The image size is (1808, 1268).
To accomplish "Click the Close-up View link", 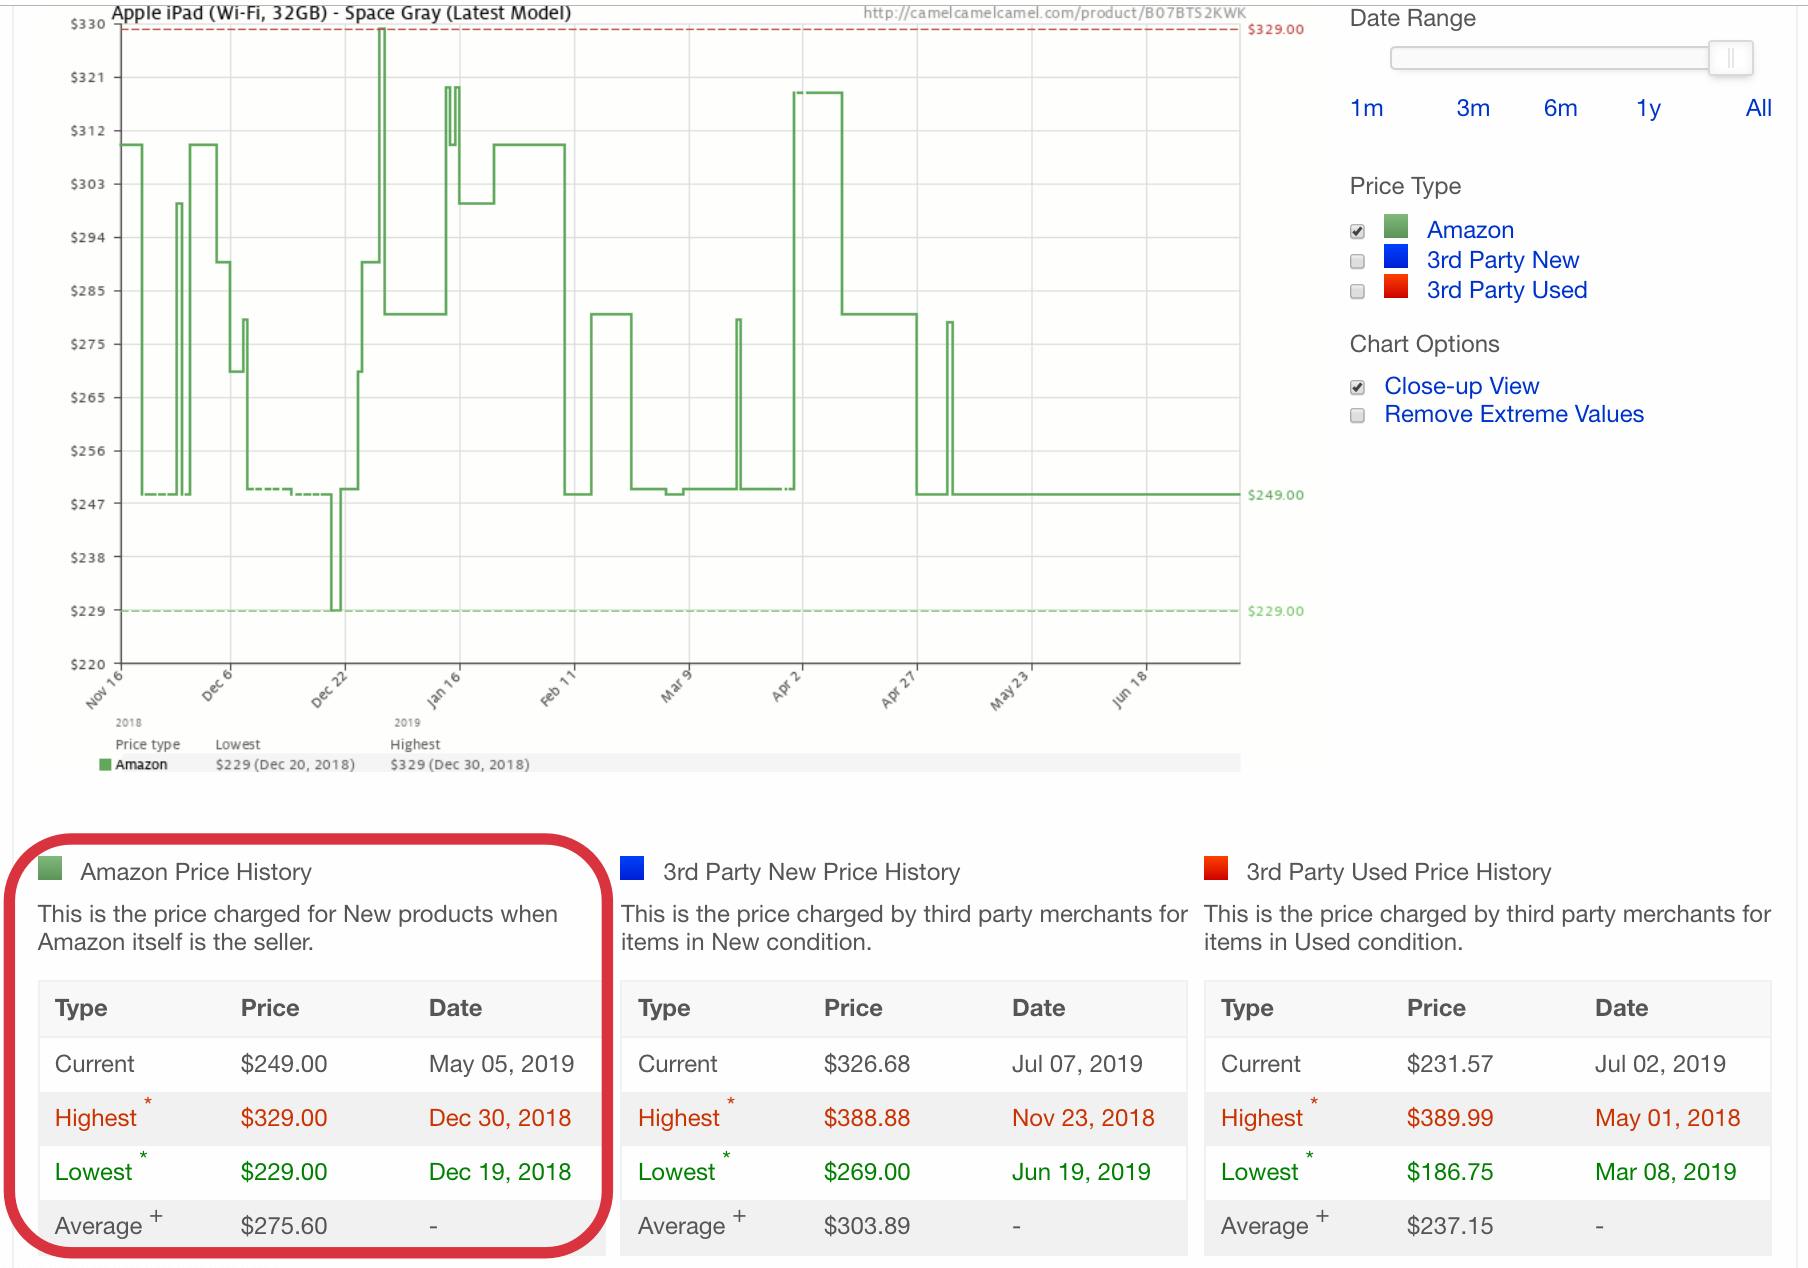I will (1461, 386).
